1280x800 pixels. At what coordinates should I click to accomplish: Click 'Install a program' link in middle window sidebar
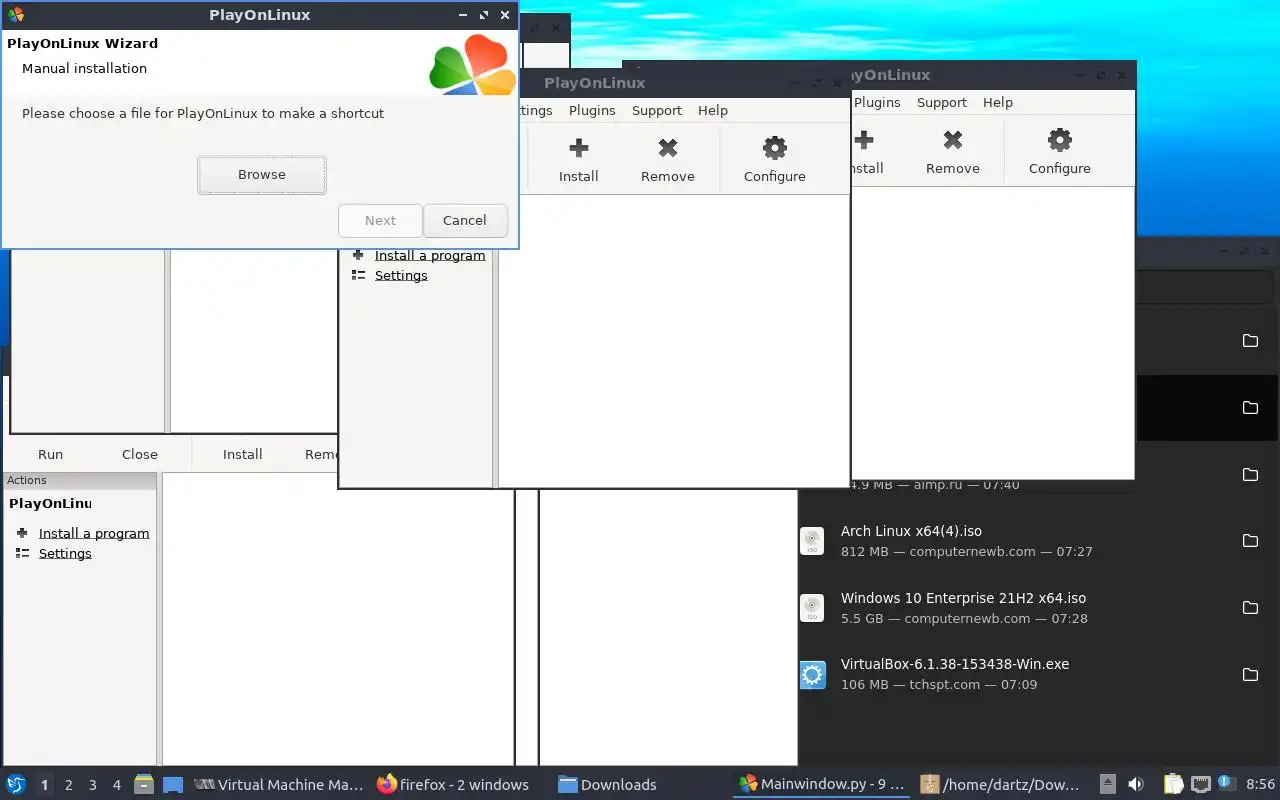click(x=430, y=256)
